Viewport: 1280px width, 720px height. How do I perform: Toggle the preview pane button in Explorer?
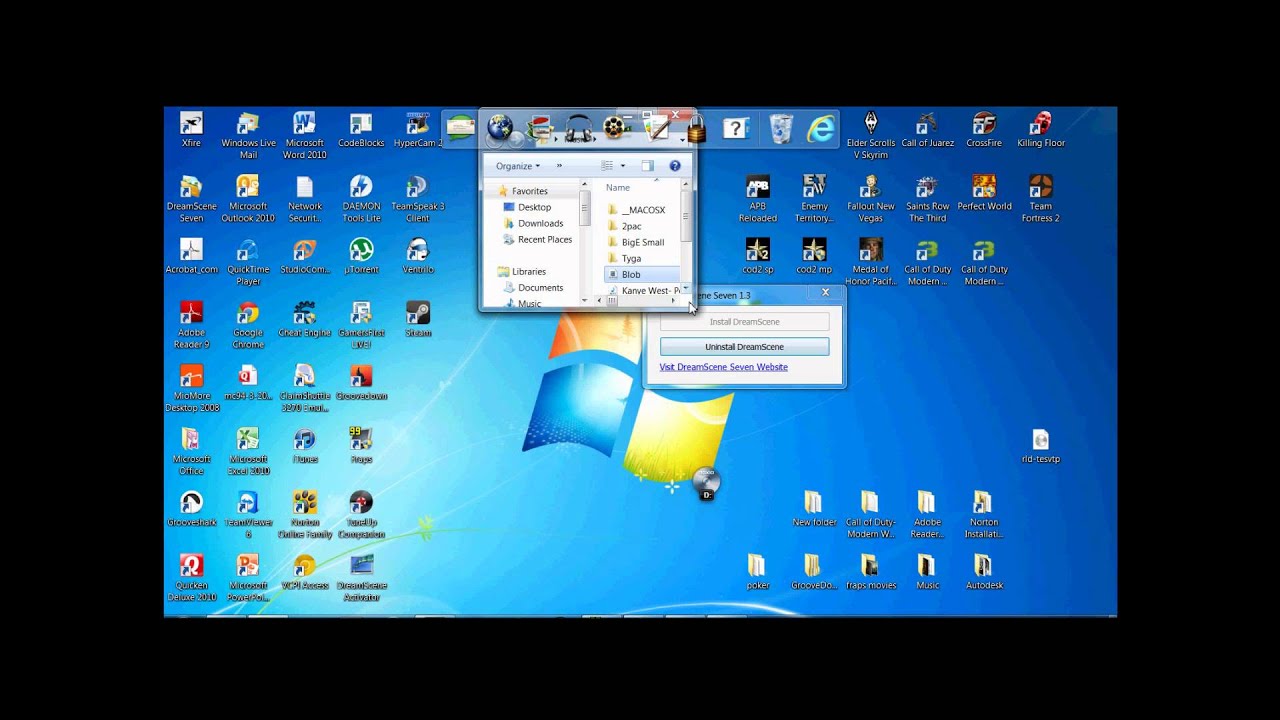tap(647, 166)
